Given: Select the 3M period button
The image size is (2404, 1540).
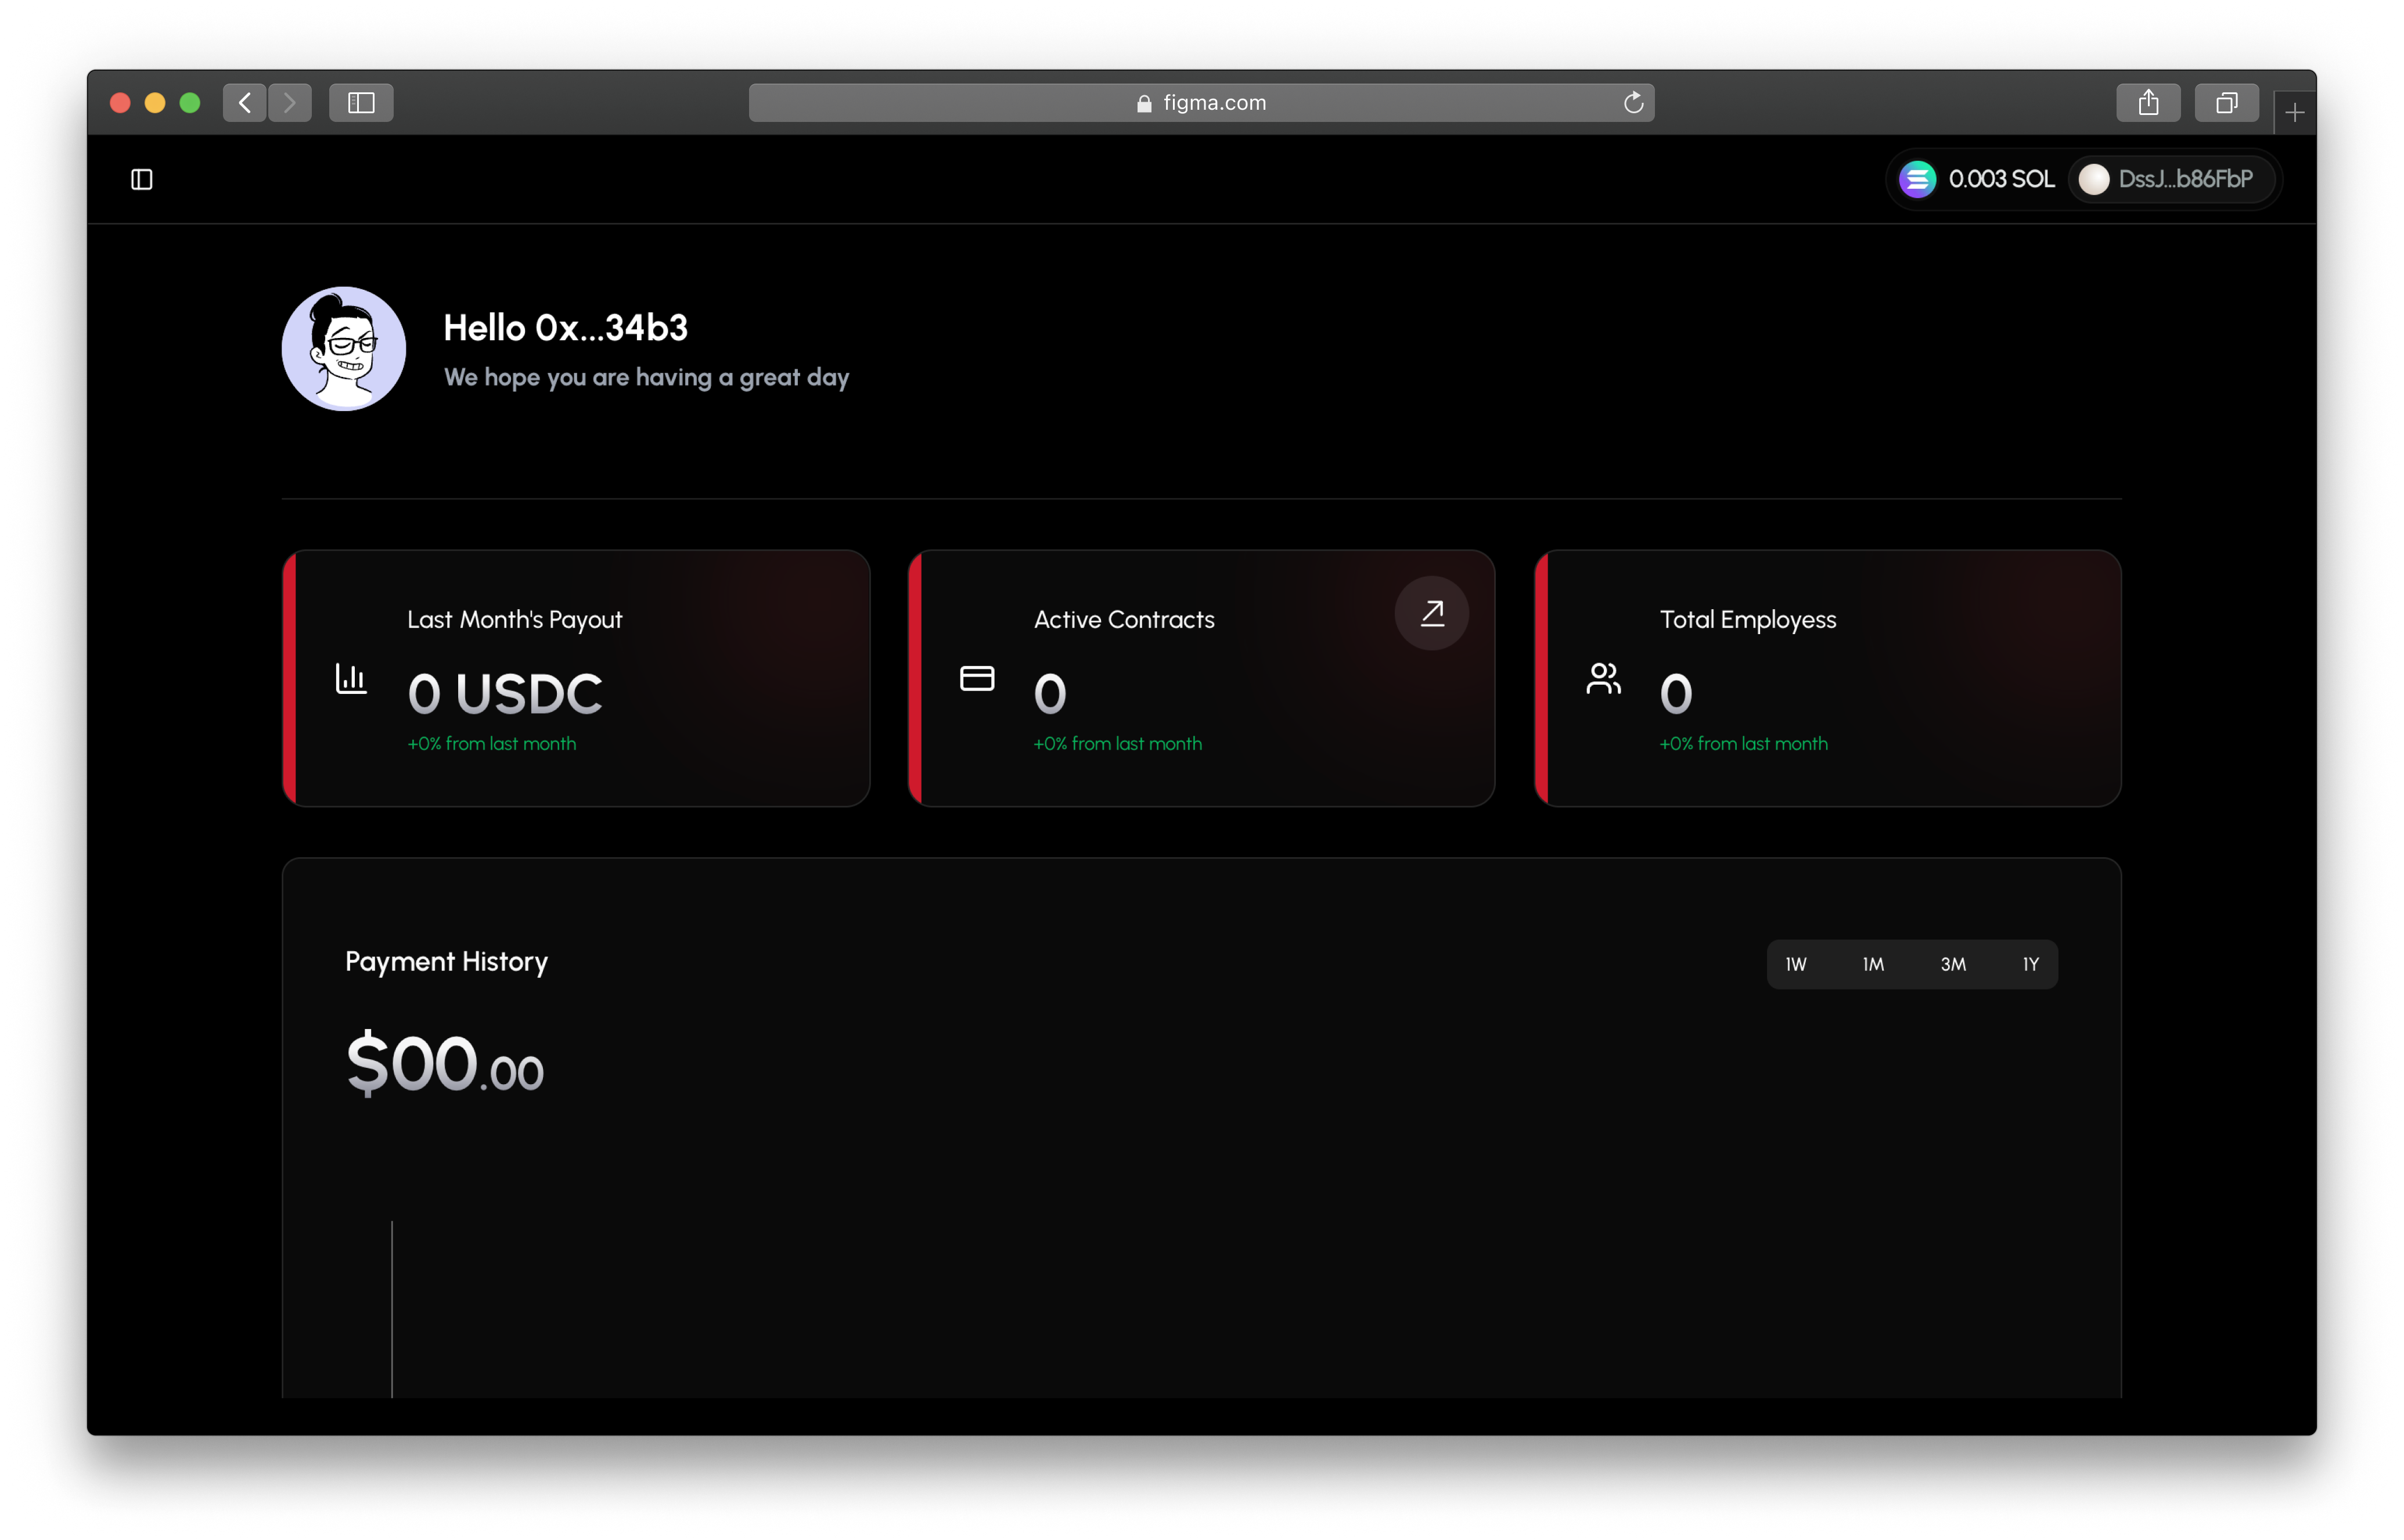Looking at the screenshot, I should pyautogui.click(x=1952, y=964).
